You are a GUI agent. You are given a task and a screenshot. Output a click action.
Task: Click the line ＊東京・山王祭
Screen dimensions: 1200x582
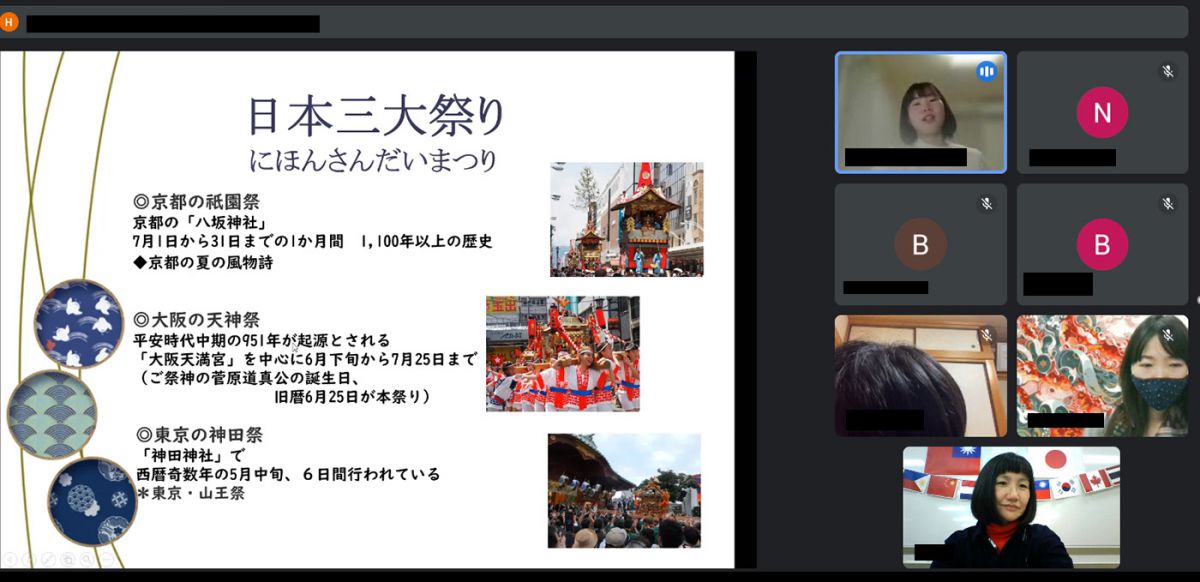[190, 494]
